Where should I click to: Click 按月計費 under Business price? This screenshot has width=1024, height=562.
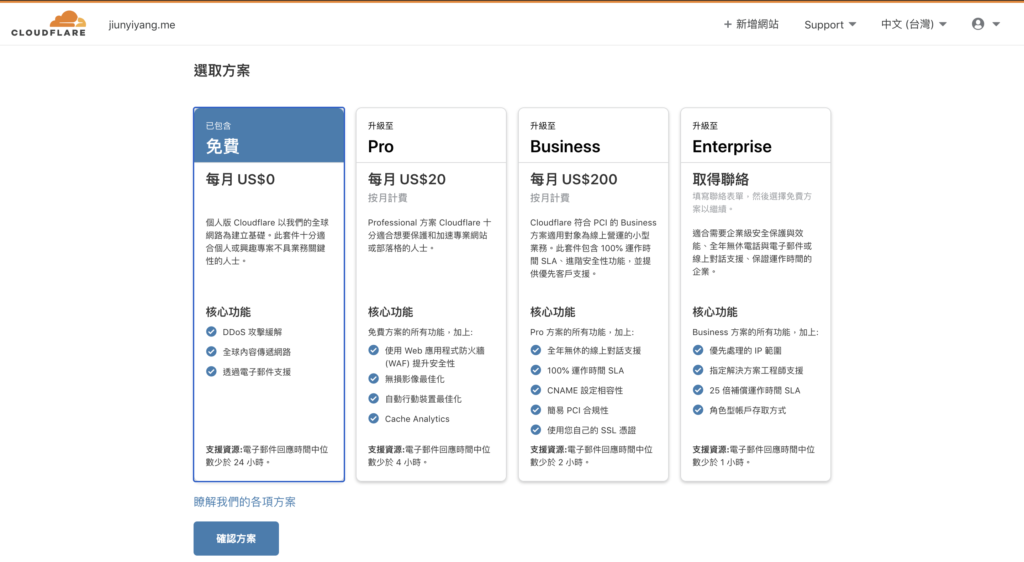point(549,198)
